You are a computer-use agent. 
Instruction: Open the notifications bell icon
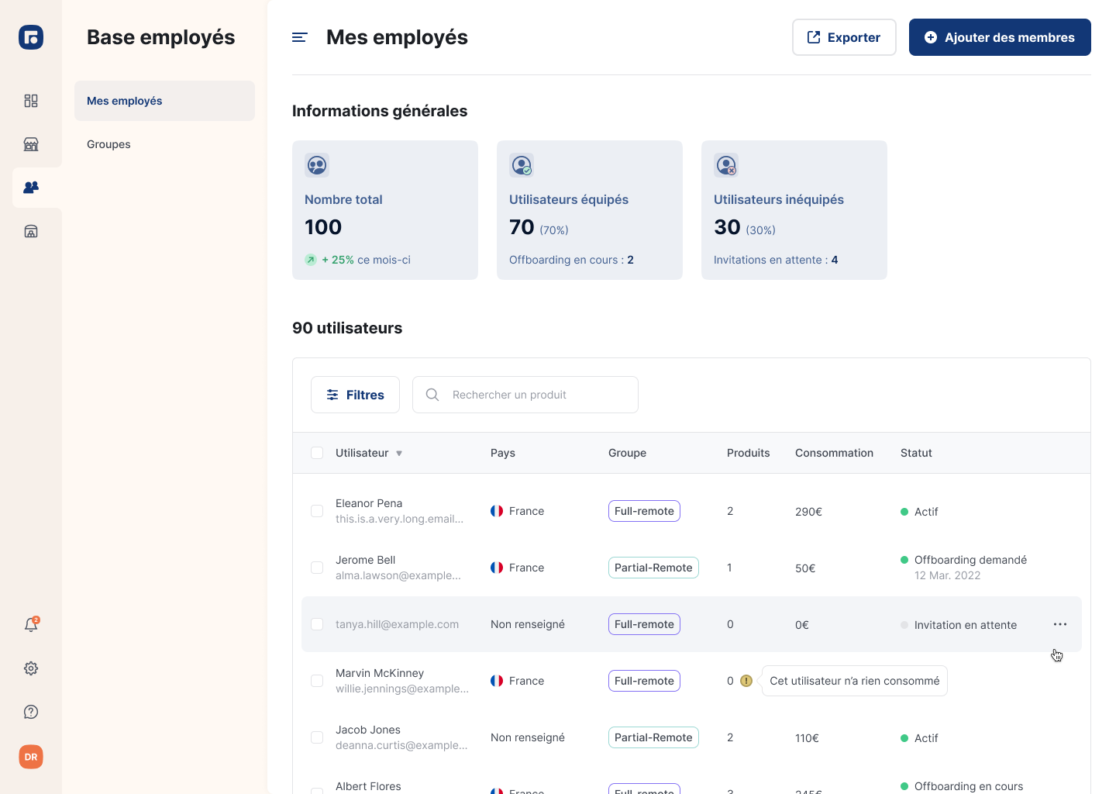click(31, 625)
